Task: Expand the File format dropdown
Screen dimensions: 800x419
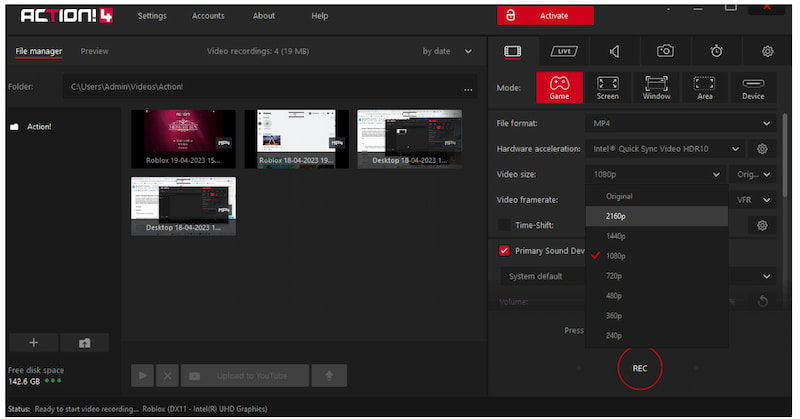Action: [681, 123]
